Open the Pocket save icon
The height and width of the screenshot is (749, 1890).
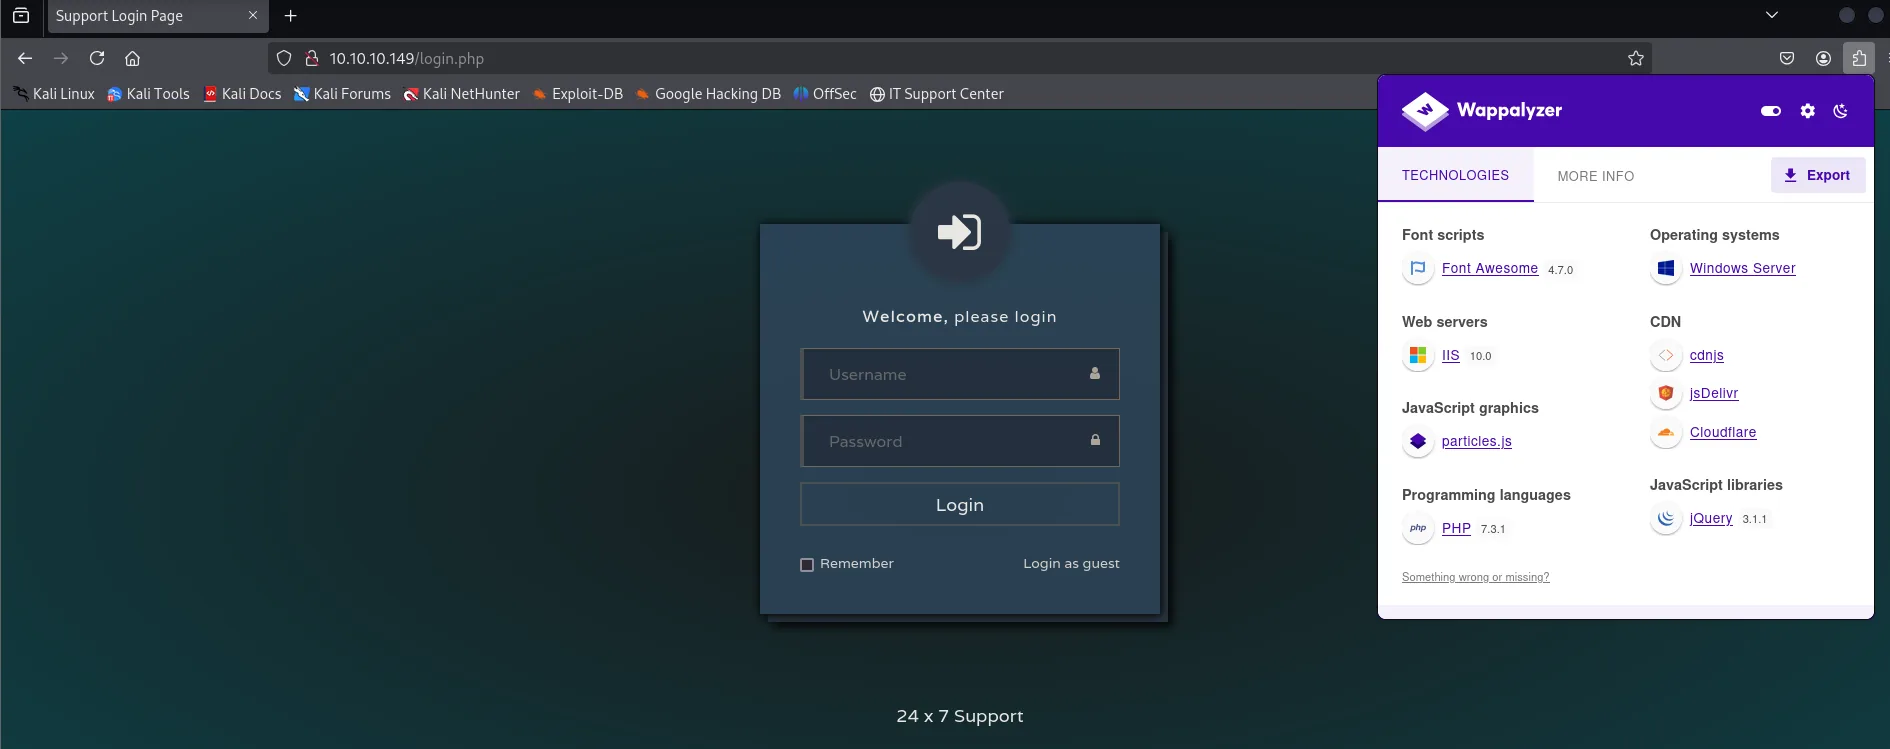click(1787, 58)
